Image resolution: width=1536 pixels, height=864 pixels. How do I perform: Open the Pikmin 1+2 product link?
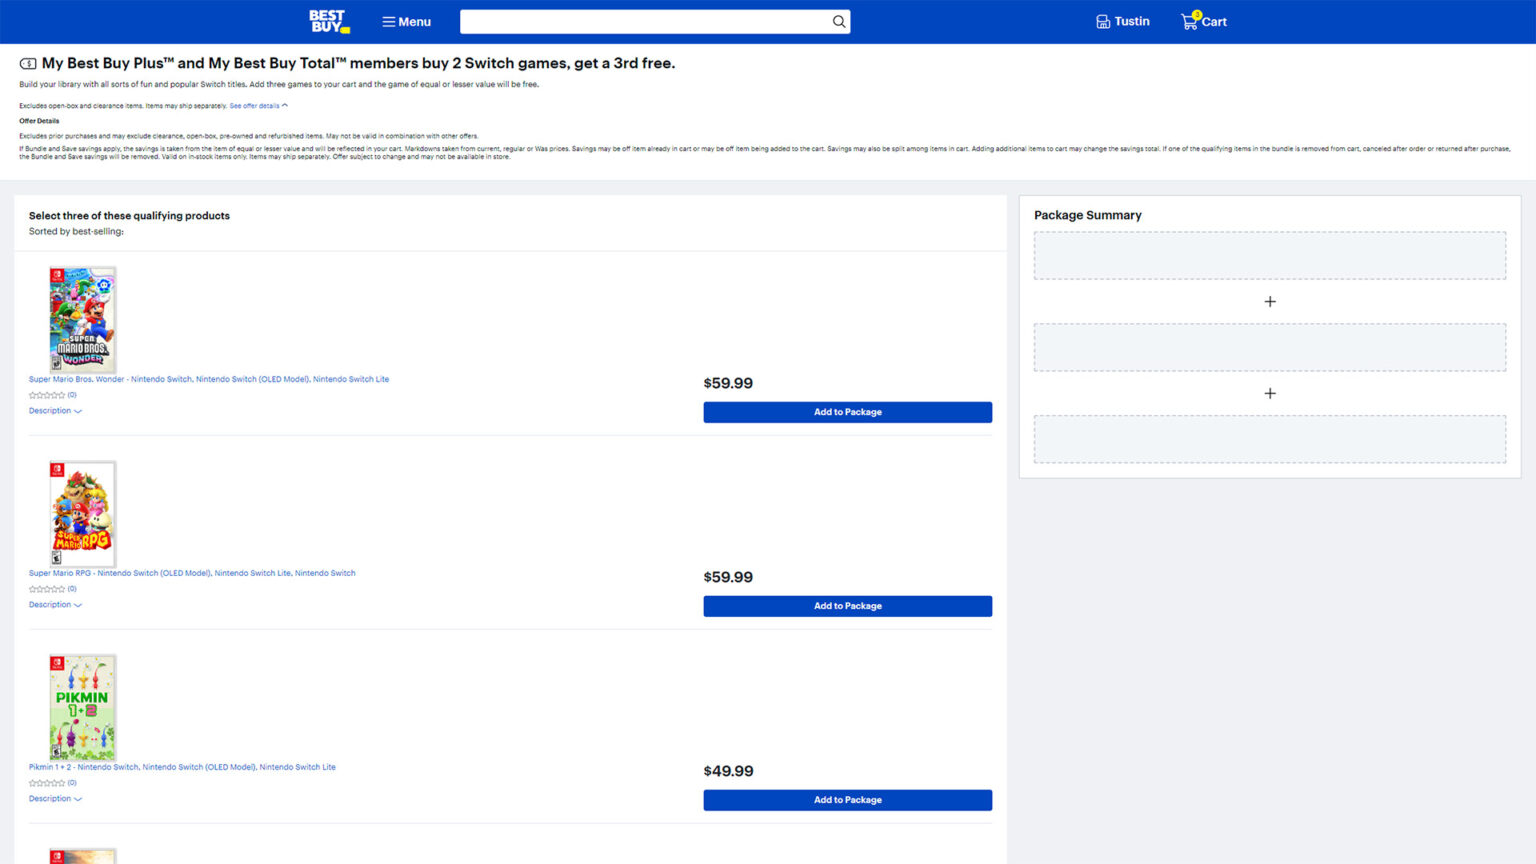[x=182, y=768]
